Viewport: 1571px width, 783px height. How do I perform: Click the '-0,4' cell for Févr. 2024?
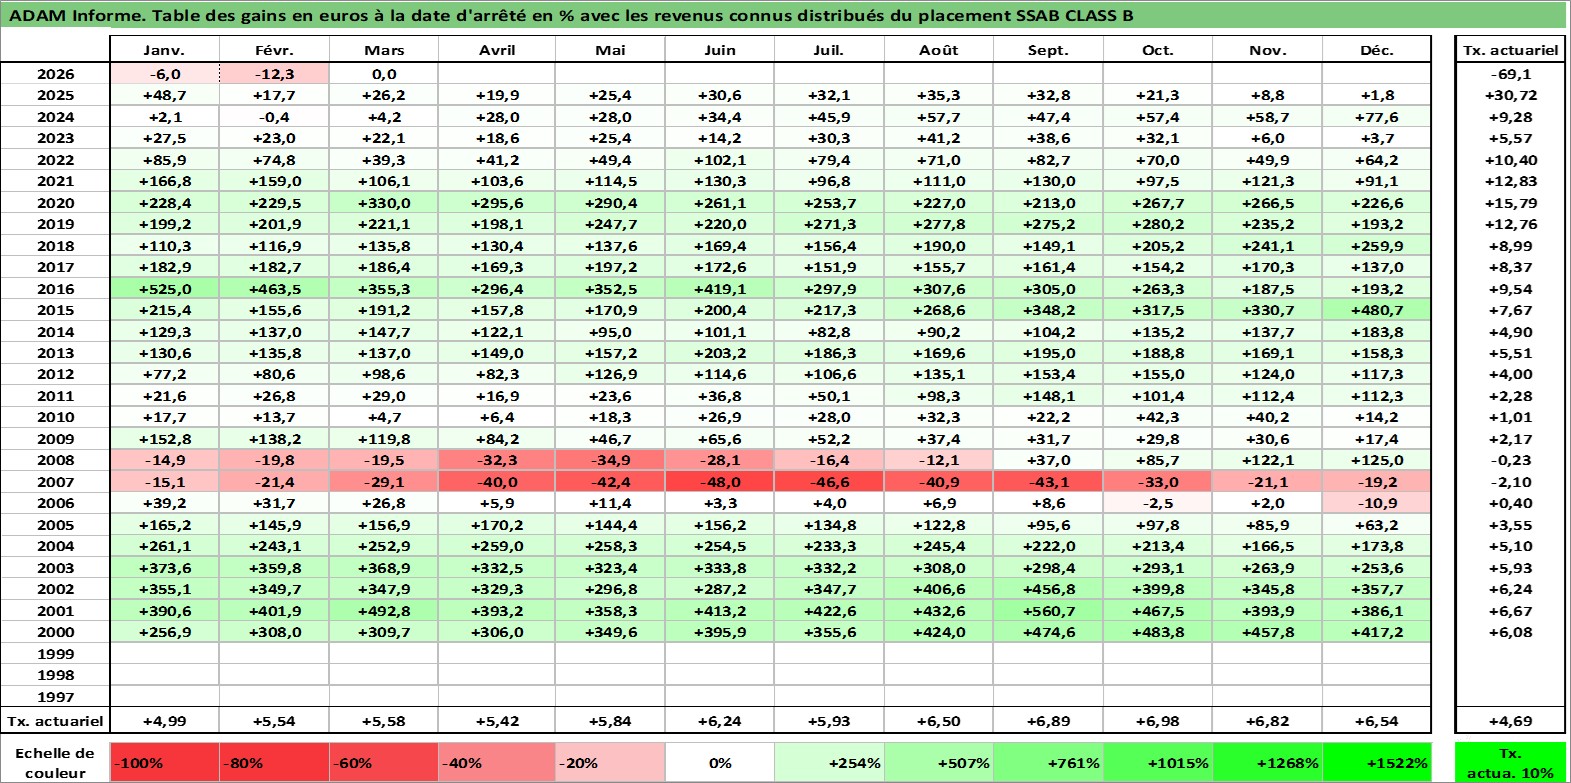(274, 117)
